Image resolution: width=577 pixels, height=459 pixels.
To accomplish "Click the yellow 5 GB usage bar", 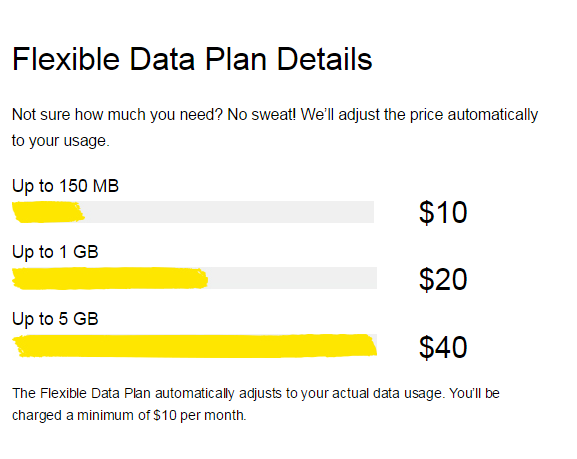I will 194,346.
